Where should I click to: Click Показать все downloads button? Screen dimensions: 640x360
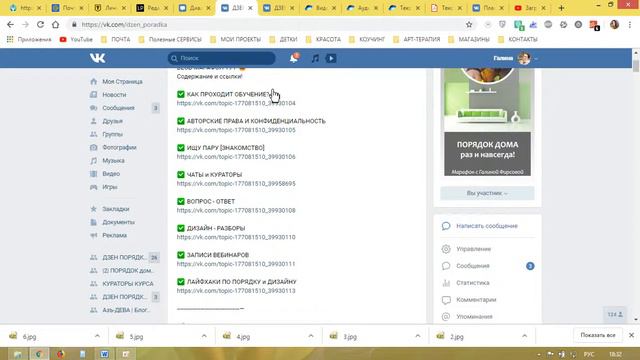598,335
